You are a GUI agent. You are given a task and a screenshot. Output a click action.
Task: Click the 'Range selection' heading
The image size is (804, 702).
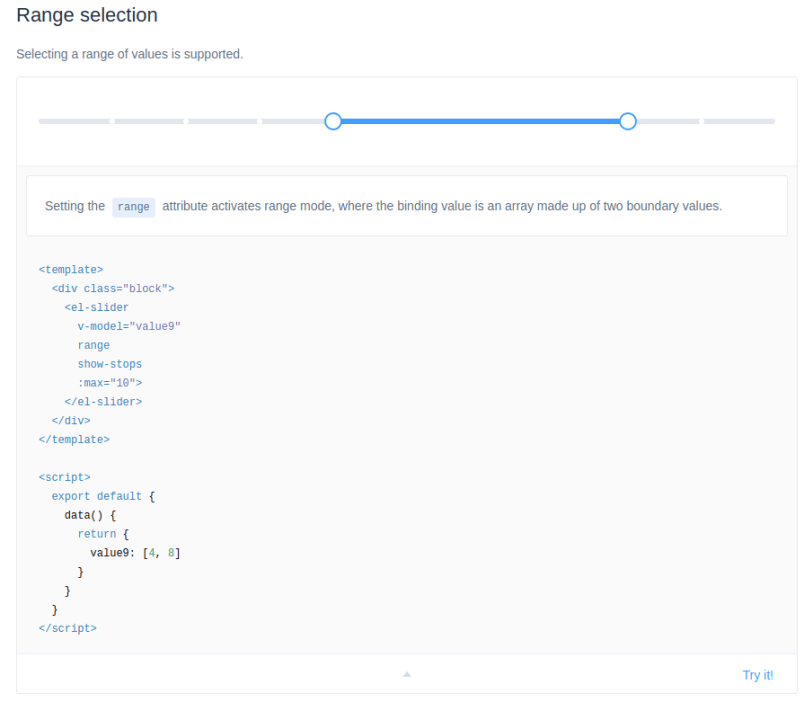pyautogui.click(x=87, y=15)
